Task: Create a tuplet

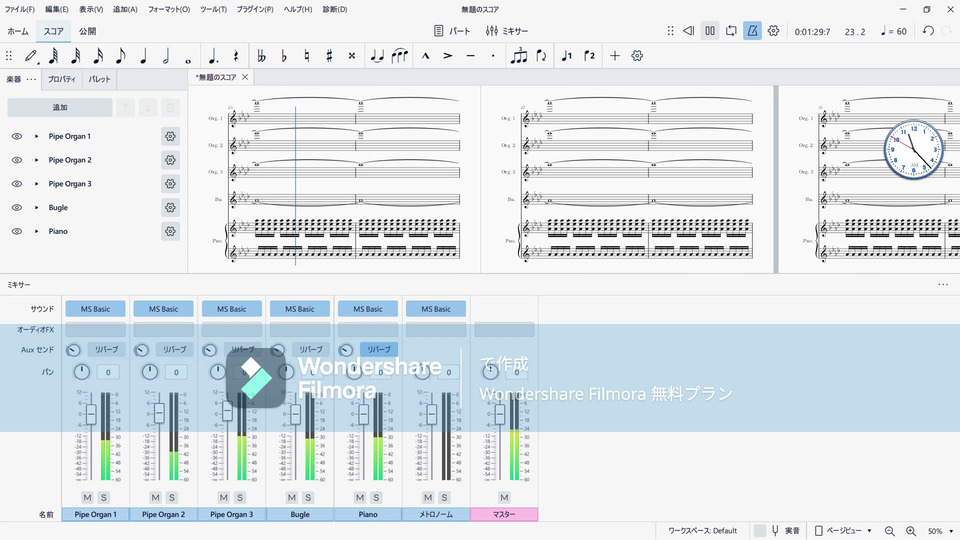Action: [519, 56]
